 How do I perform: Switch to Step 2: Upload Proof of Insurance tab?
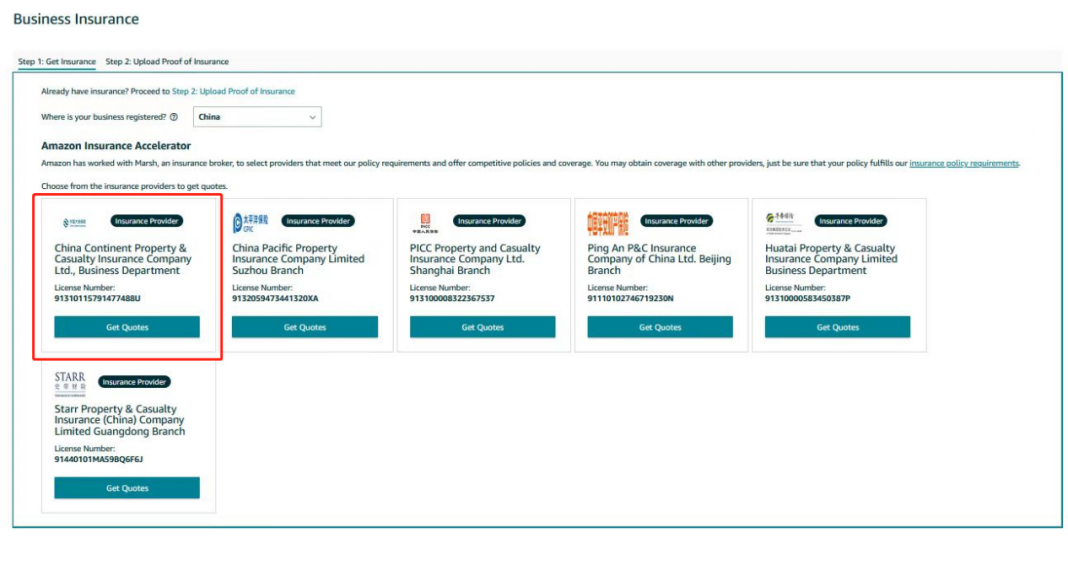coord(167,61)
